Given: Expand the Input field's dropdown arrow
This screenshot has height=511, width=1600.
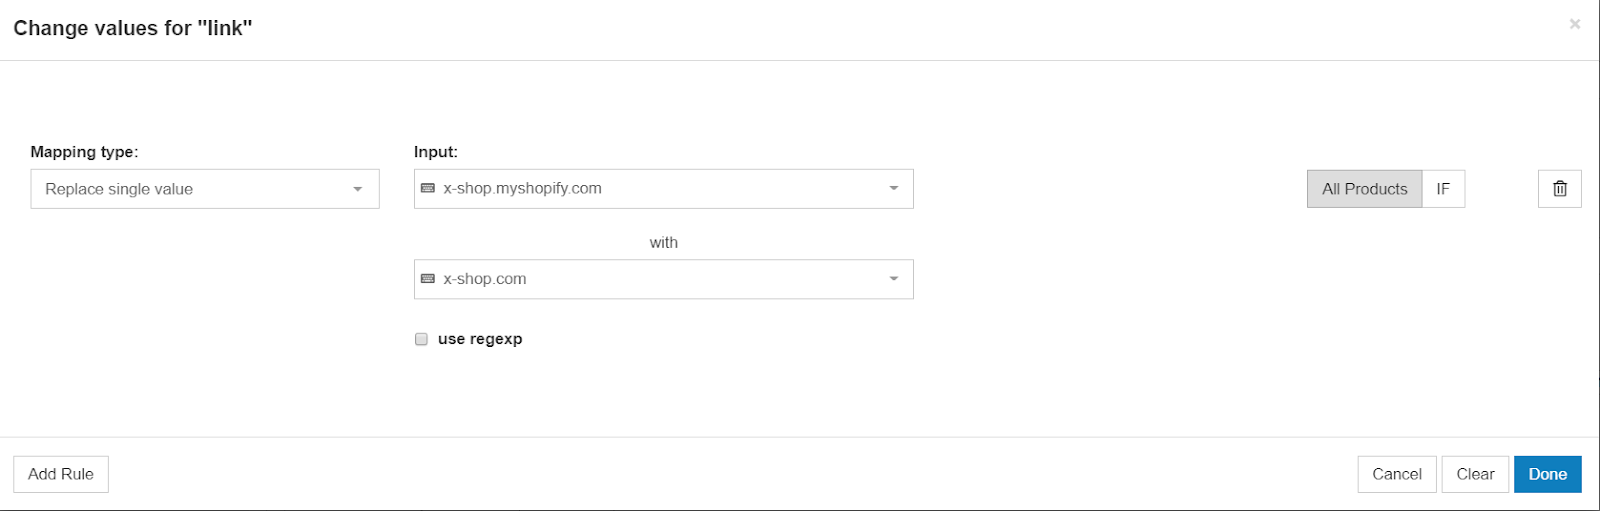Looking at the screenshot, I should 893,189.
